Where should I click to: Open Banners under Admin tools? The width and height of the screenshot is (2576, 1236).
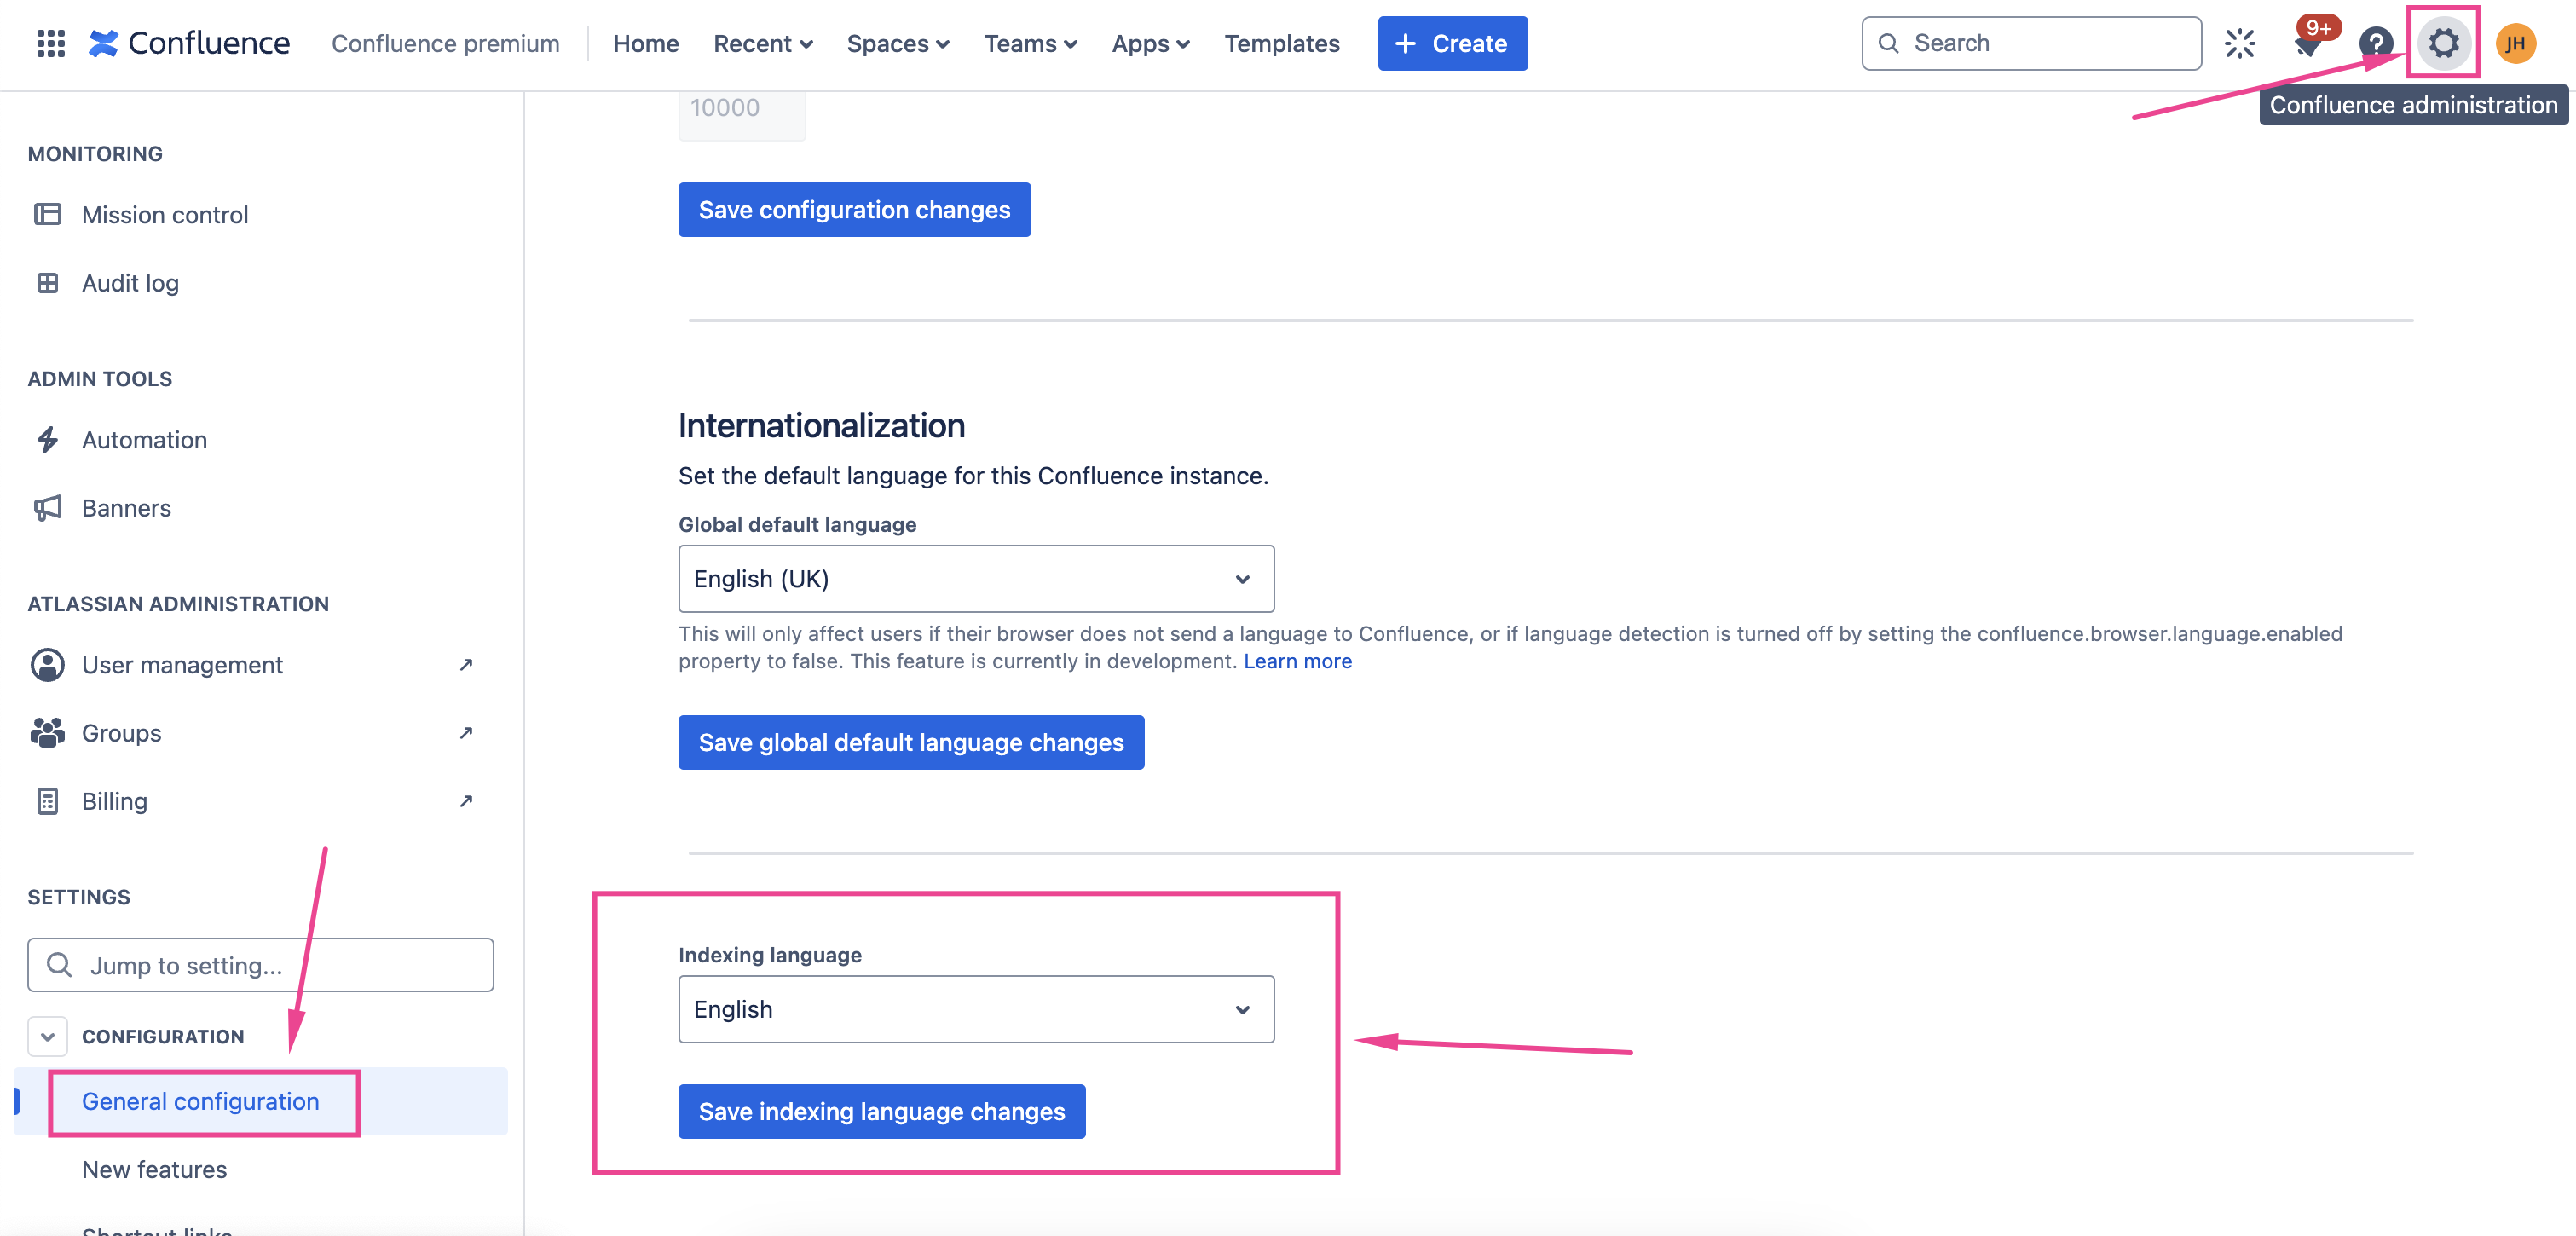tap(126, 507)
